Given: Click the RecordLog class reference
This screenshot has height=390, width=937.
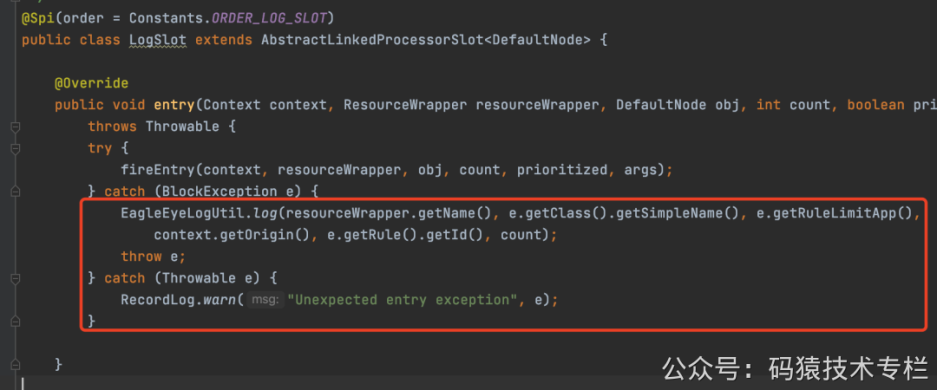Looking at the screenshot, I should 158,300.
